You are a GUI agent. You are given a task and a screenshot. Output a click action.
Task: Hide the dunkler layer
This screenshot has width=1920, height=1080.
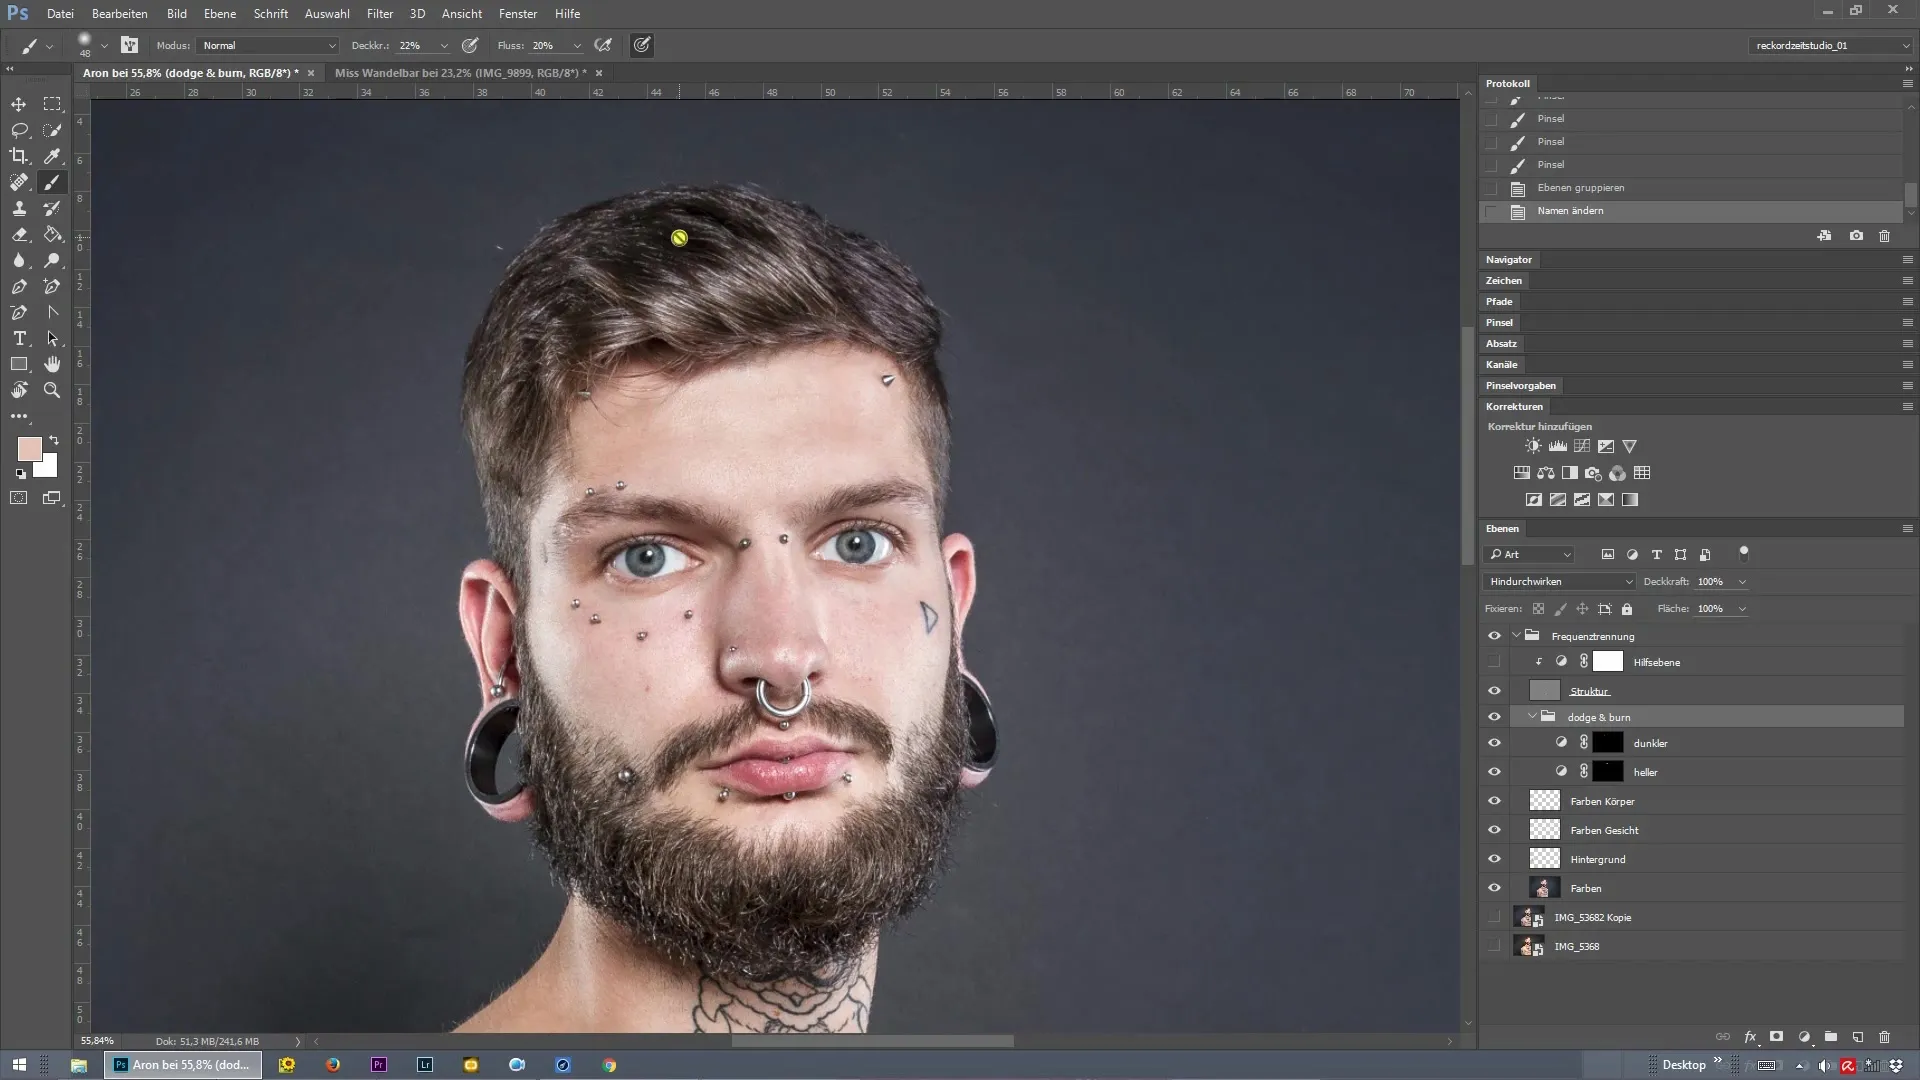click(1494, 743)
